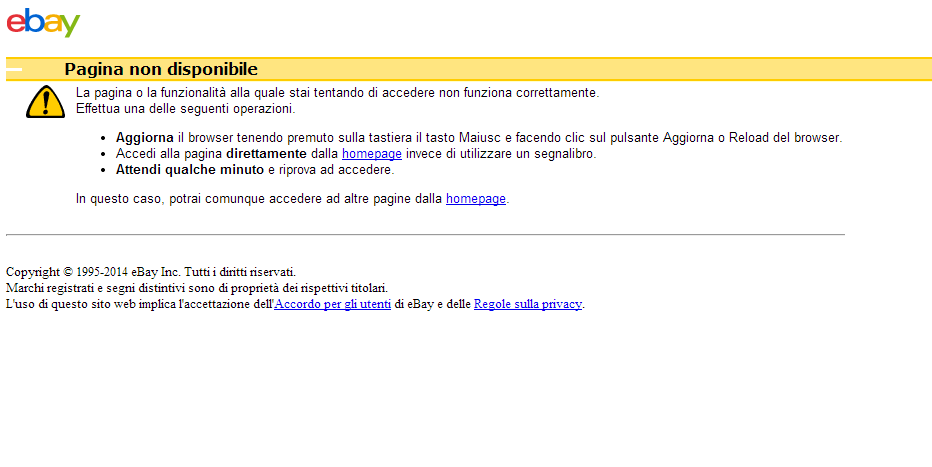Viewport: 932px width, 467px height.
Task: Click sentence starting 'La pagina o la funzionalità'
Action: coord(338,93)
